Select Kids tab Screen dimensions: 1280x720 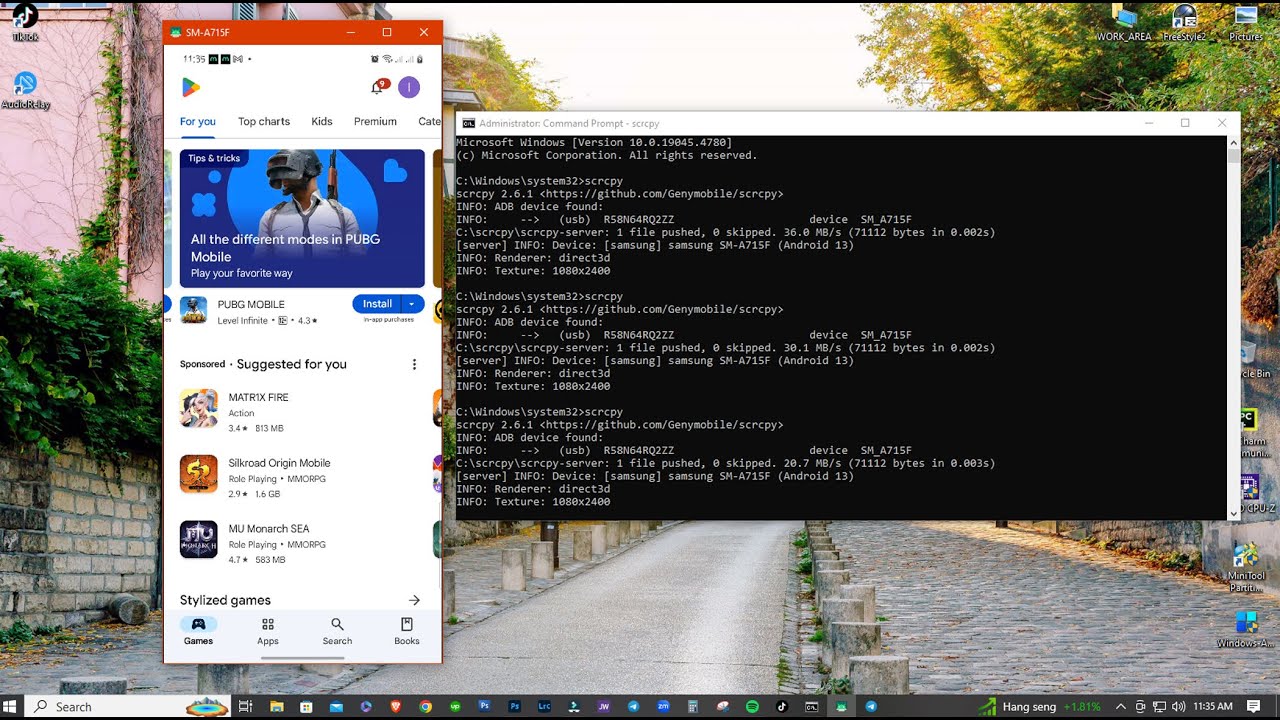[322, 121]
